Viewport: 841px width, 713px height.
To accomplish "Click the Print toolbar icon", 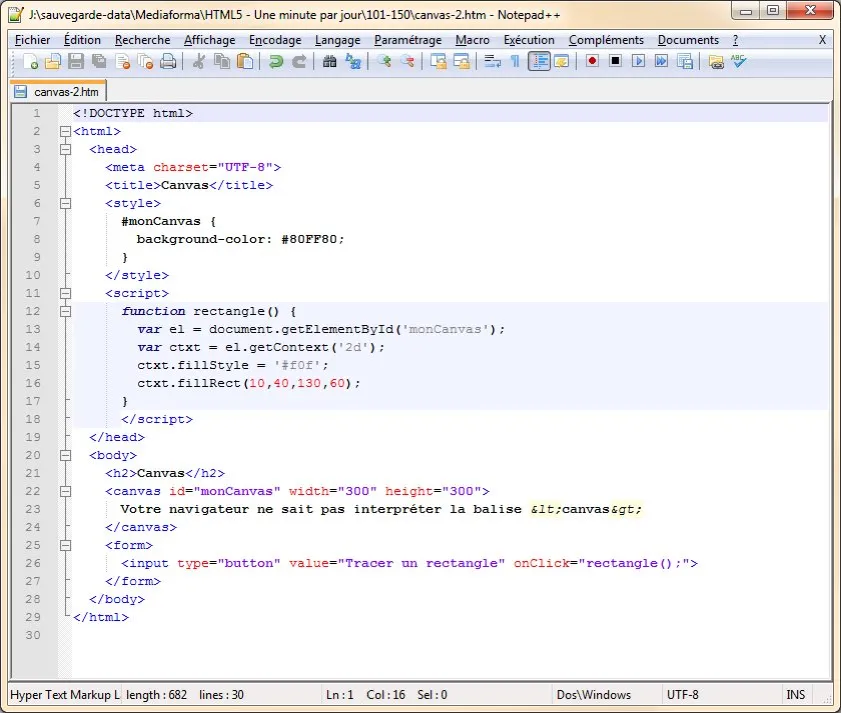I will click(x=168, y=62).
